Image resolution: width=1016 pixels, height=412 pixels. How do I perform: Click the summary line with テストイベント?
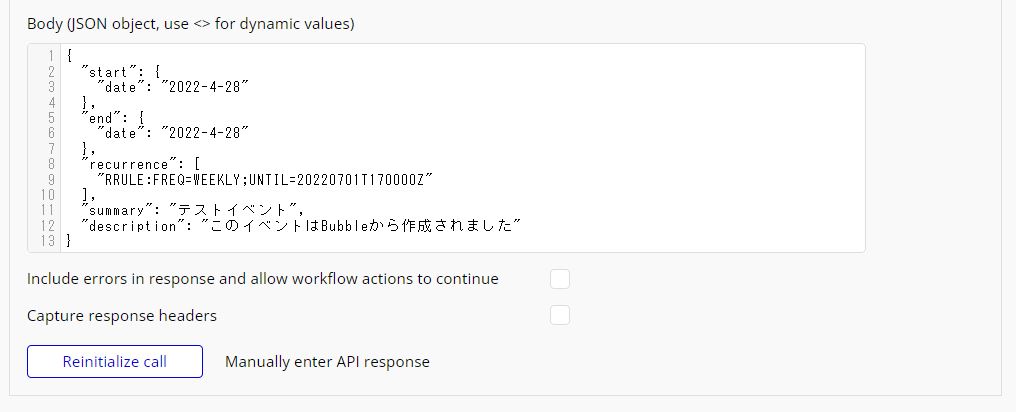point(191,210)
